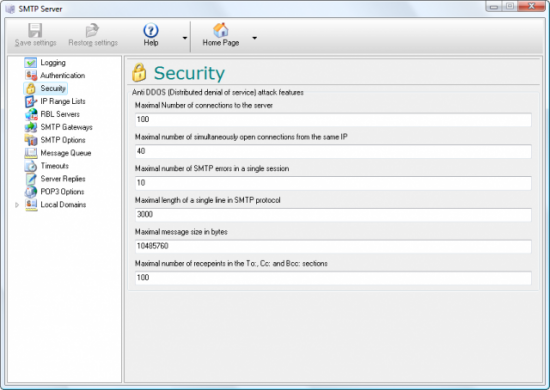Click the Restore settings icon
The image size is (550, 390).
pos(92,30)
